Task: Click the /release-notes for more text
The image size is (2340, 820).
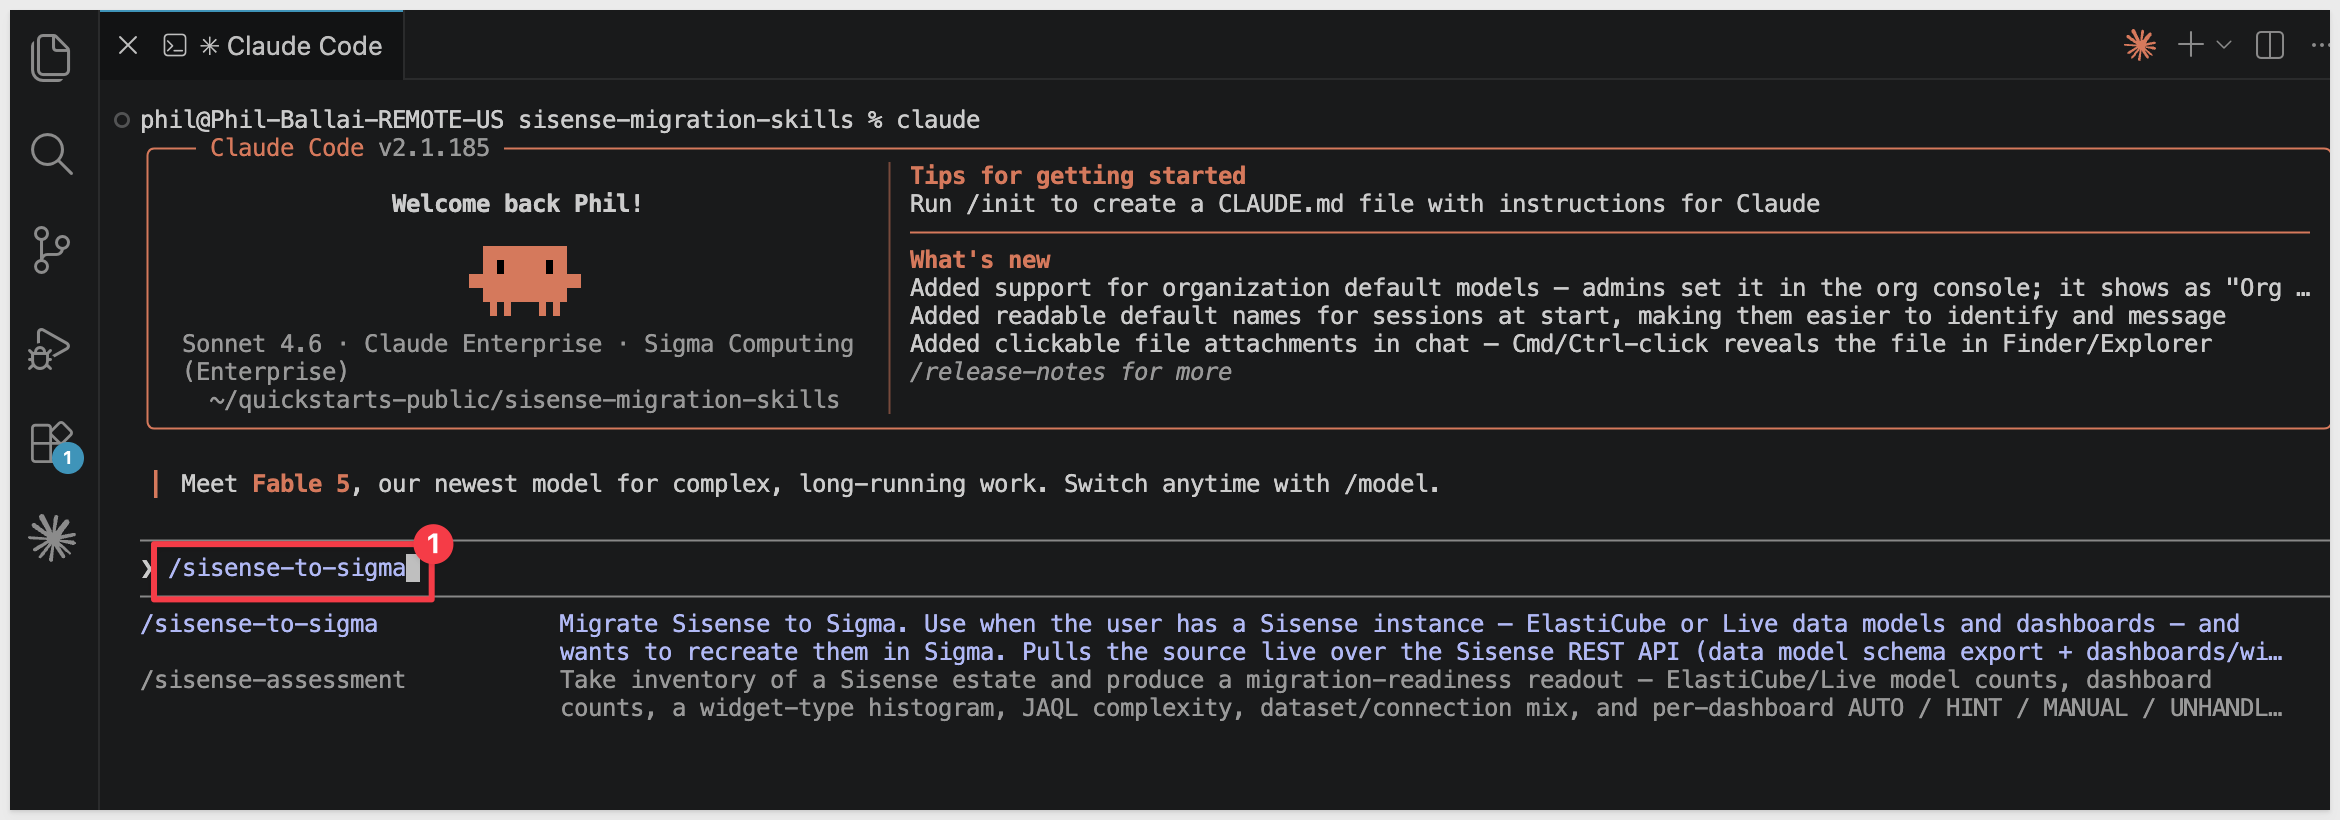Action: point(1071,372)
